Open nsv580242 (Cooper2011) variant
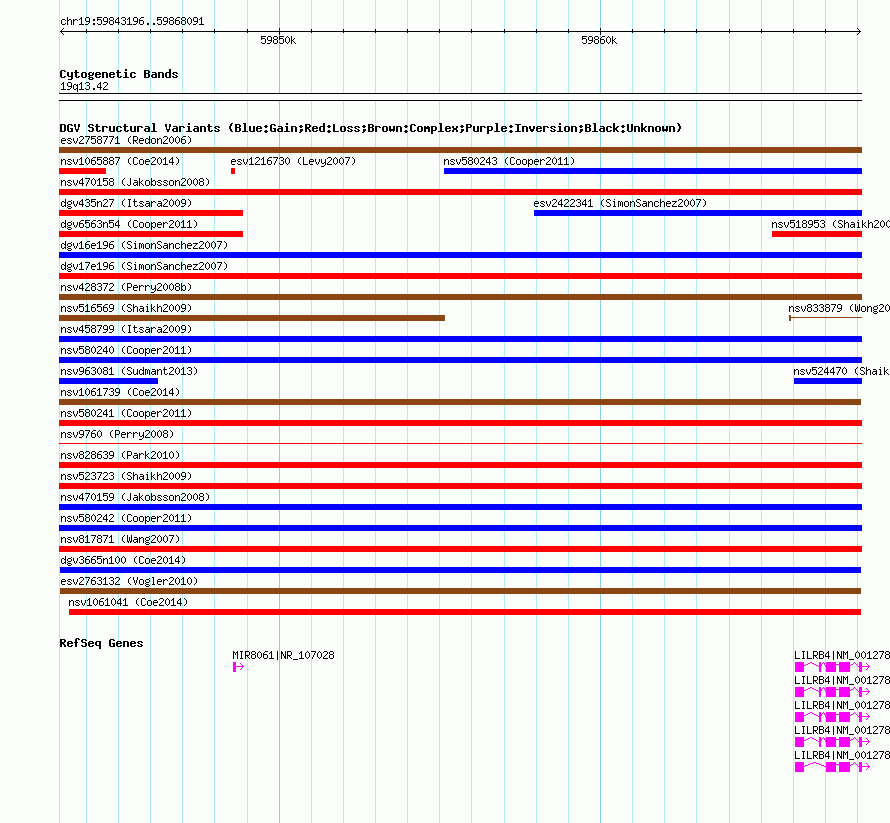The image size is (890, 823). [x=126, y=518]
